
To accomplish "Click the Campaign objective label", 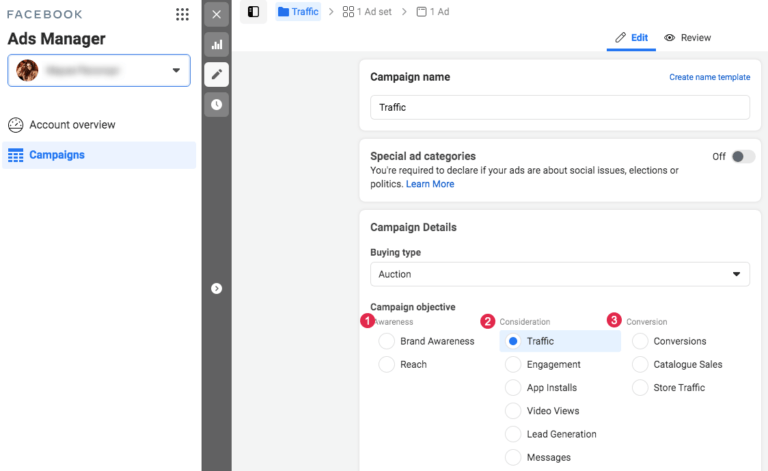I will [413, 307].
